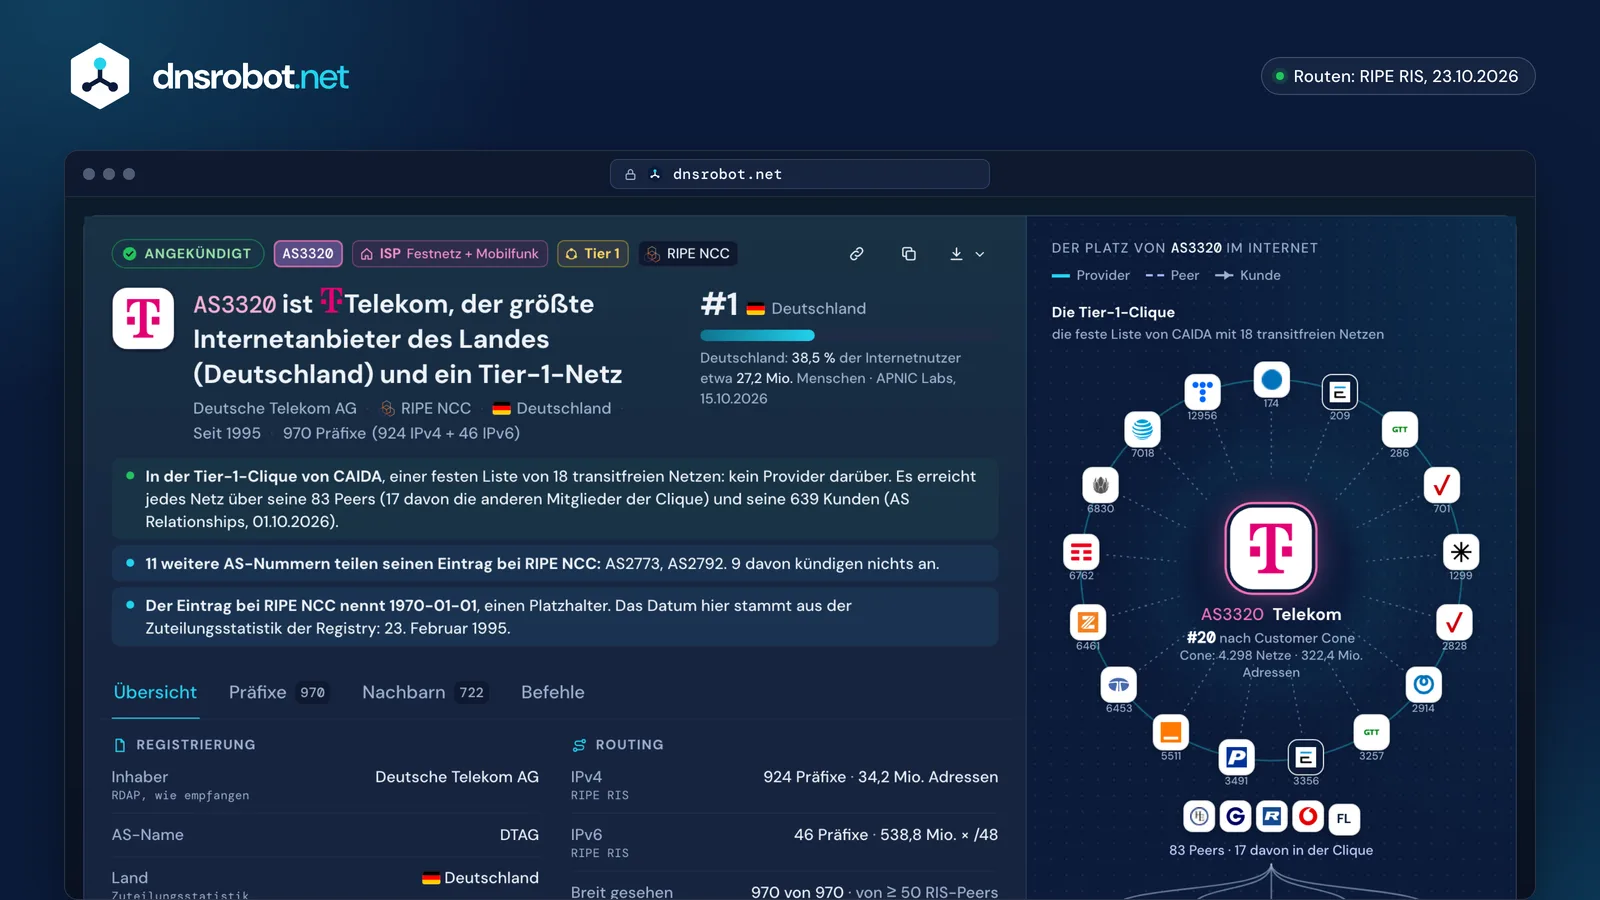Click the large Telekom T logo beside the headline
The width and height of the screenshot is (1600, 900).
[x=143, y=318]
